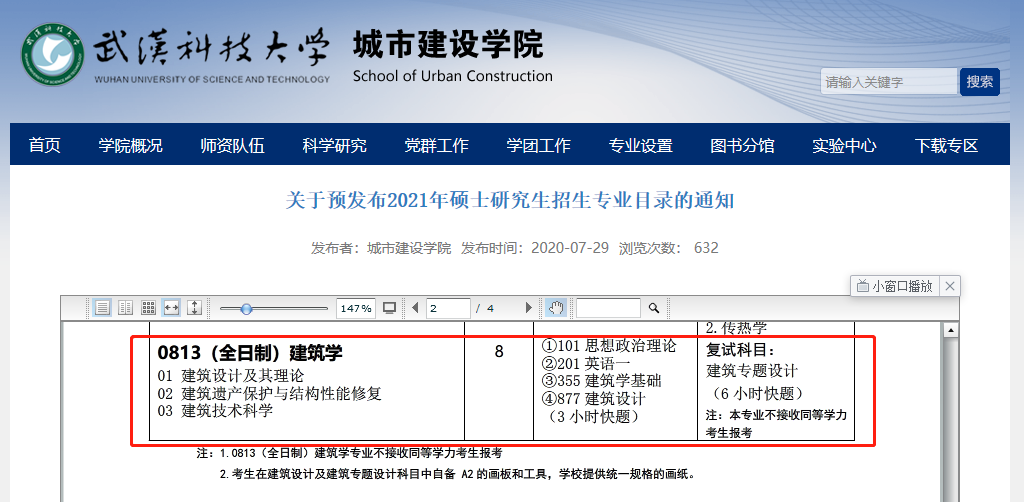1024x502 pixels.
Task: Click the 城市建设学院 header title
Action: pos(447,44)
